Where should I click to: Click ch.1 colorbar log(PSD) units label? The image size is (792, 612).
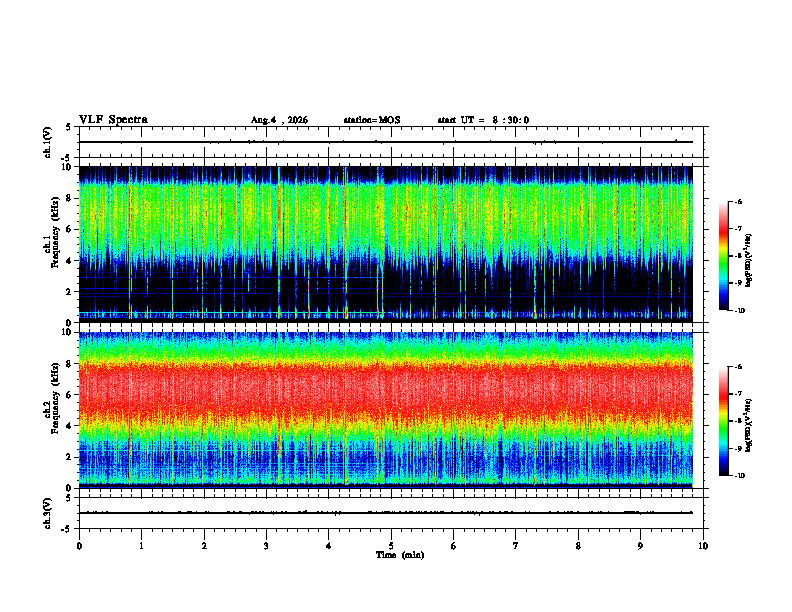749,261
